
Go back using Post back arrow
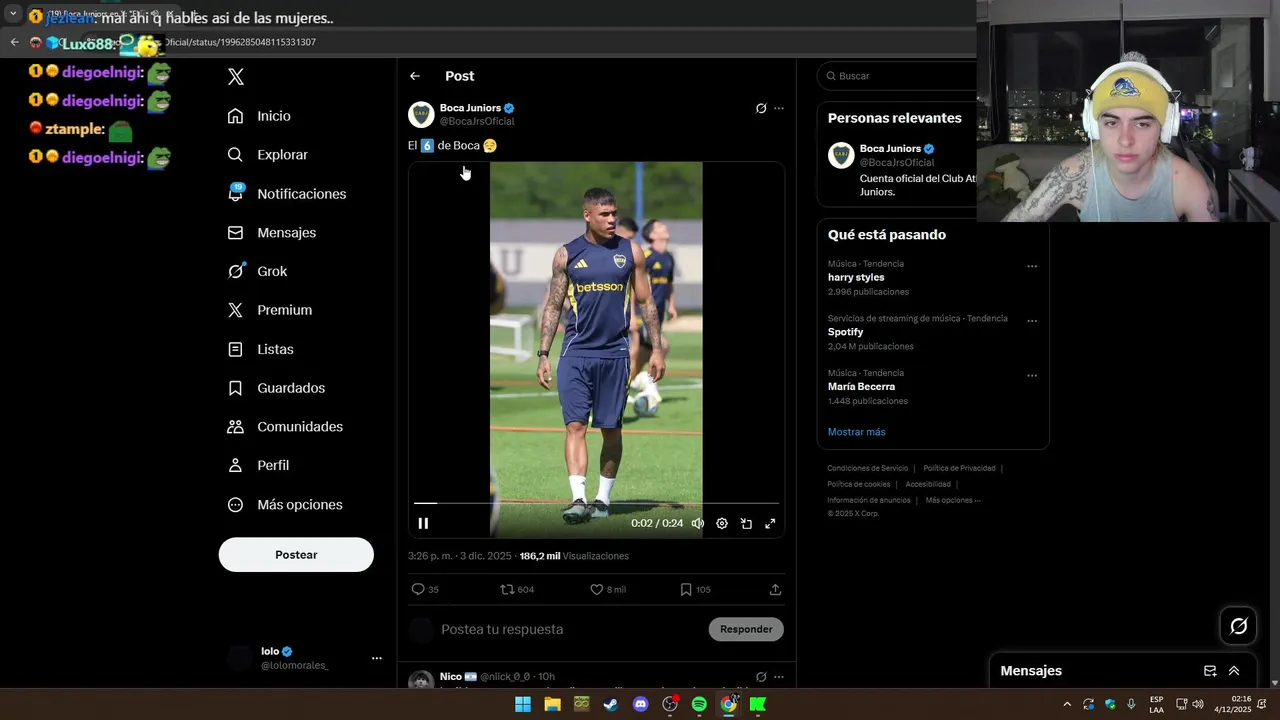coord(415,76)
